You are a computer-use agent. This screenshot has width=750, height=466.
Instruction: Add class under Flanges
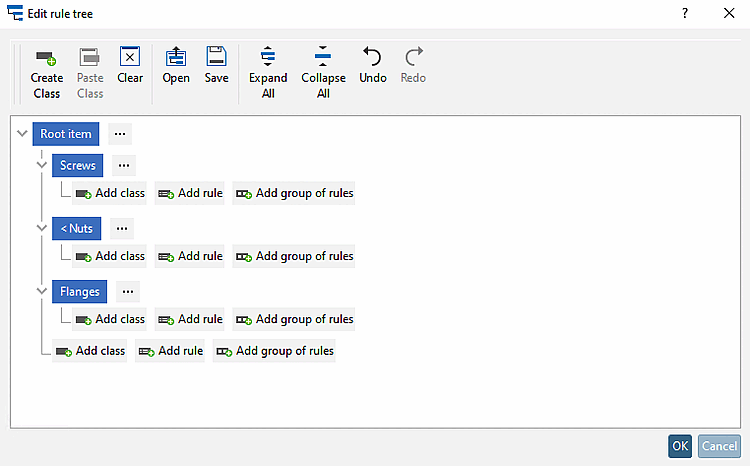click(110, 319)
